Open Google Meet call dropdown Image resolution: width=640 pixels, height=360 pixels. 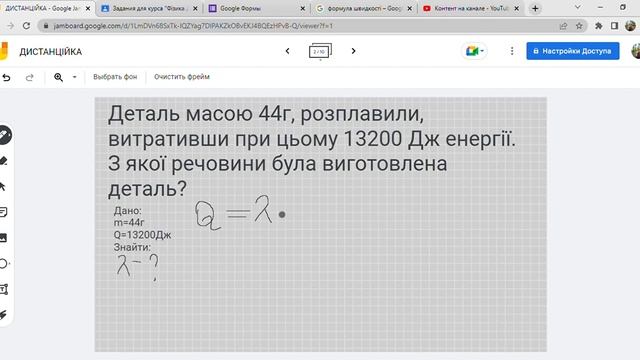coord(474,51)
